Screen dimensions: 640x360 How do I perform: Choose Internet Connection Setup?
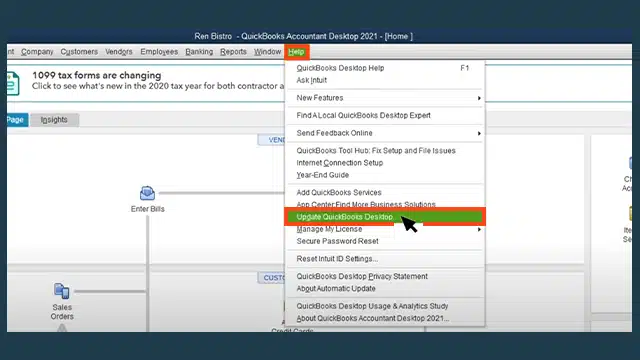384,163
